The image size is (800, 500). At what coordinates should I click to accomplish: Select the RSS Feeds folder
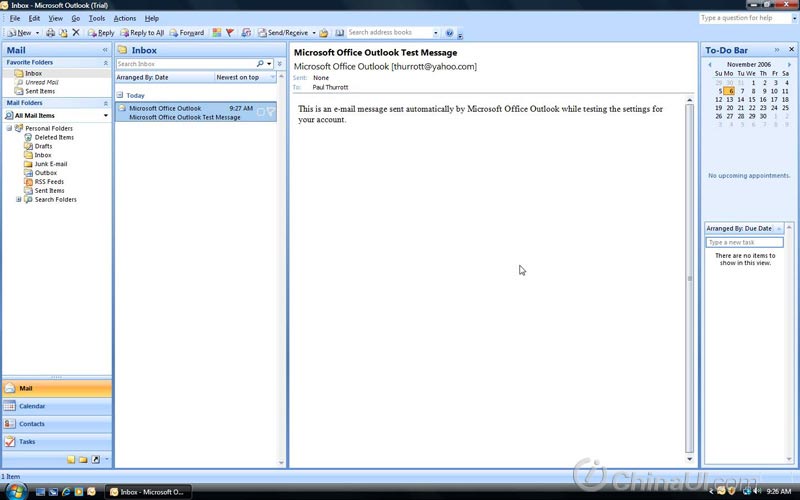(44, 182)
